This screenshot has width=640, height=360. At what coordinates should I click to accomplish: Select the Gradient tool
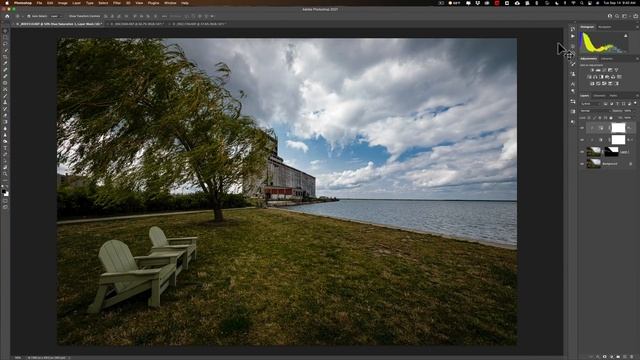click(x=5, y=122)
